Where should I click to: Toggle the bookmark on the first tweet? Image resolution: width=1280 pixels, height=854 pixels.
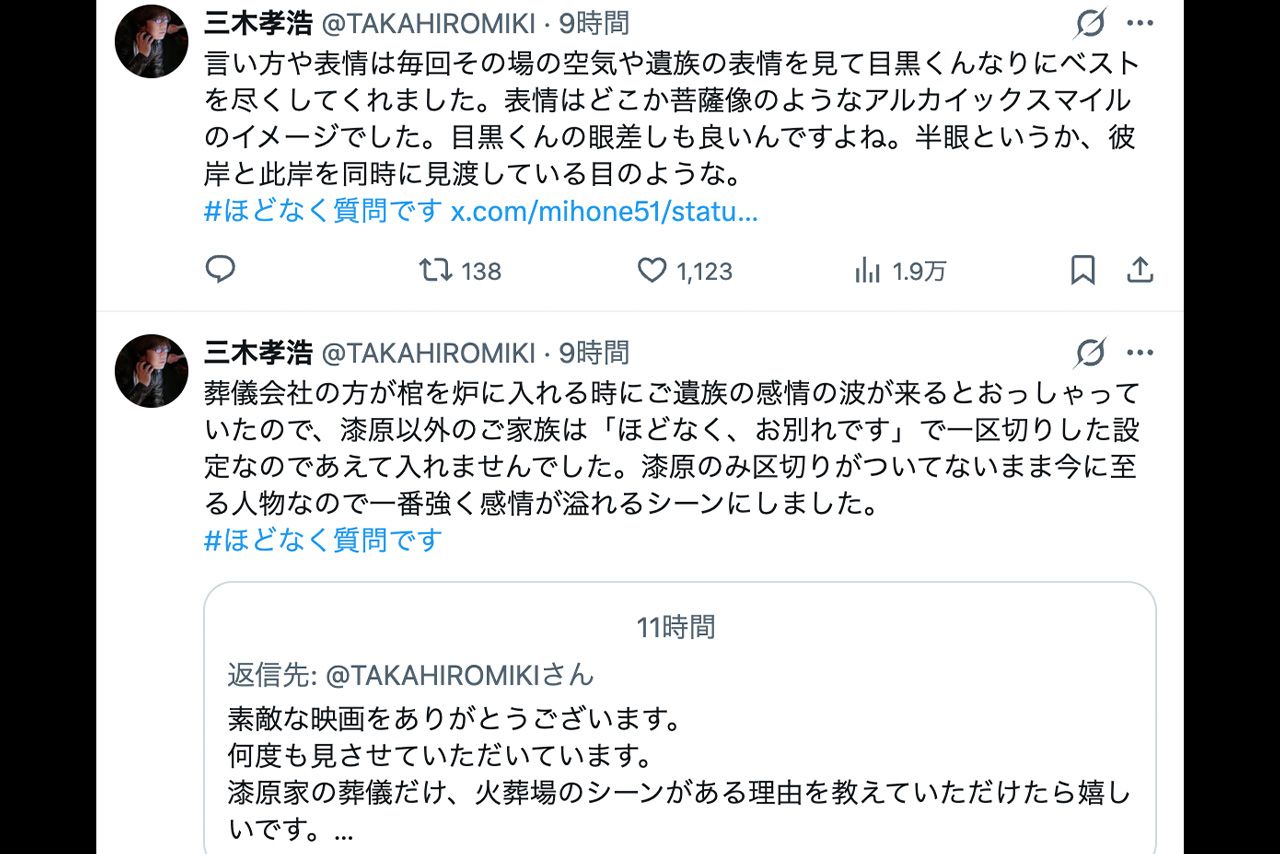tap(1085, 270)
